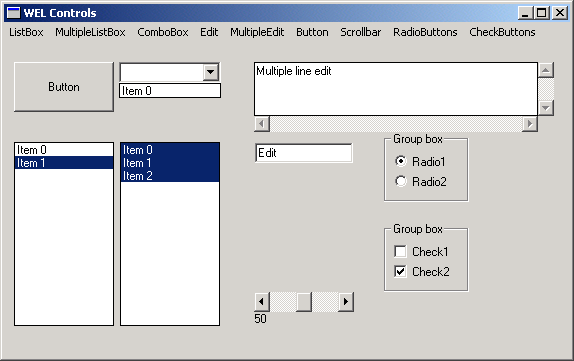This screenshot has height=361, width=574.
Task: Open the ComboBox menu
Action: (163, 32)
